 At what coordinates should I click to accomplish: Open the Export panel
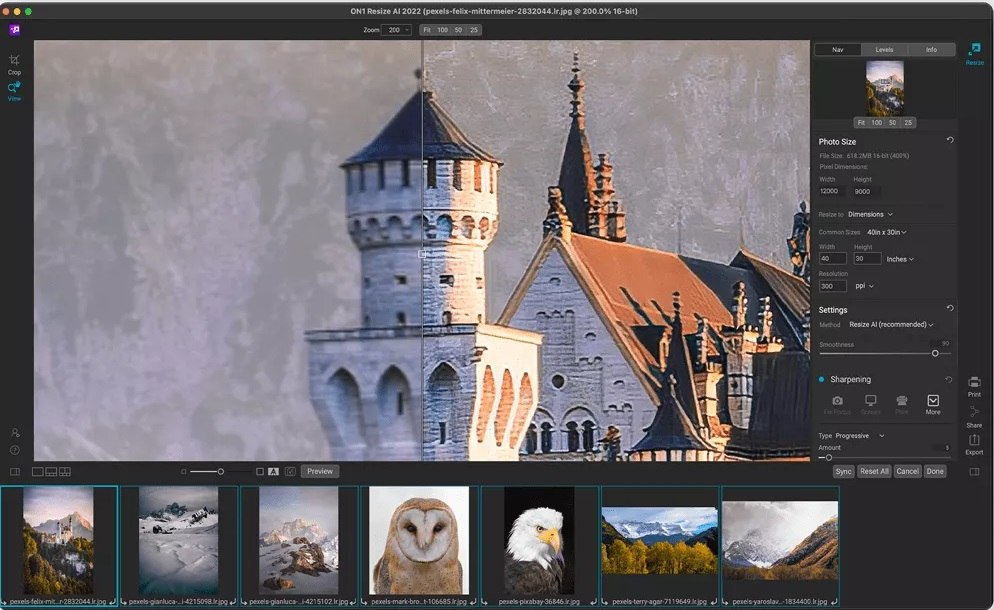click(974, 447)
